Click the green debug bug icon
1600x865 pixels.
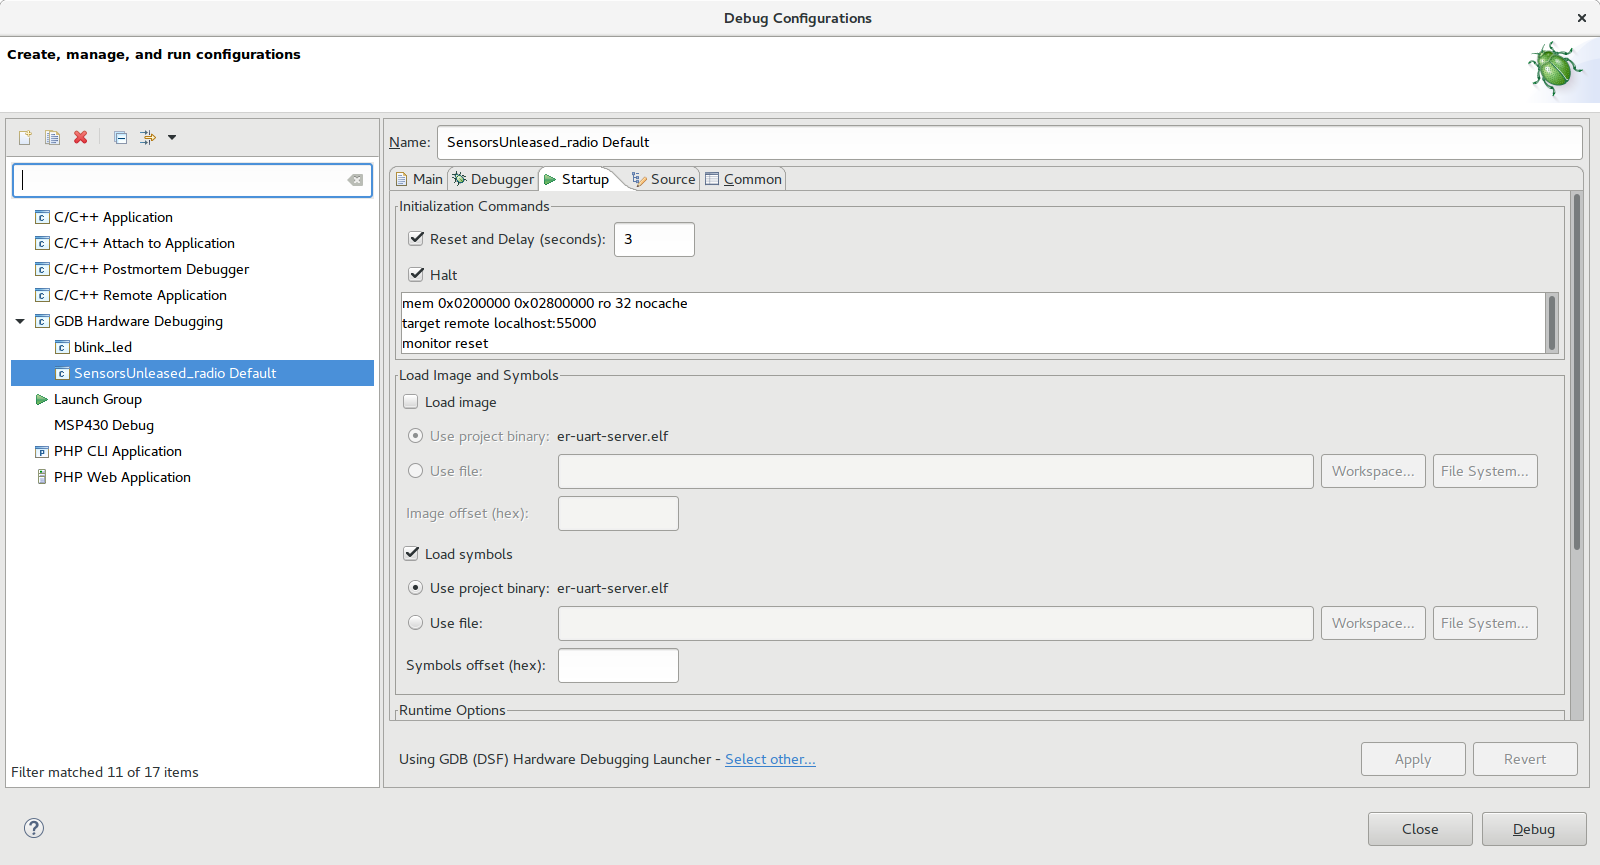click(x=1555, y=70)
